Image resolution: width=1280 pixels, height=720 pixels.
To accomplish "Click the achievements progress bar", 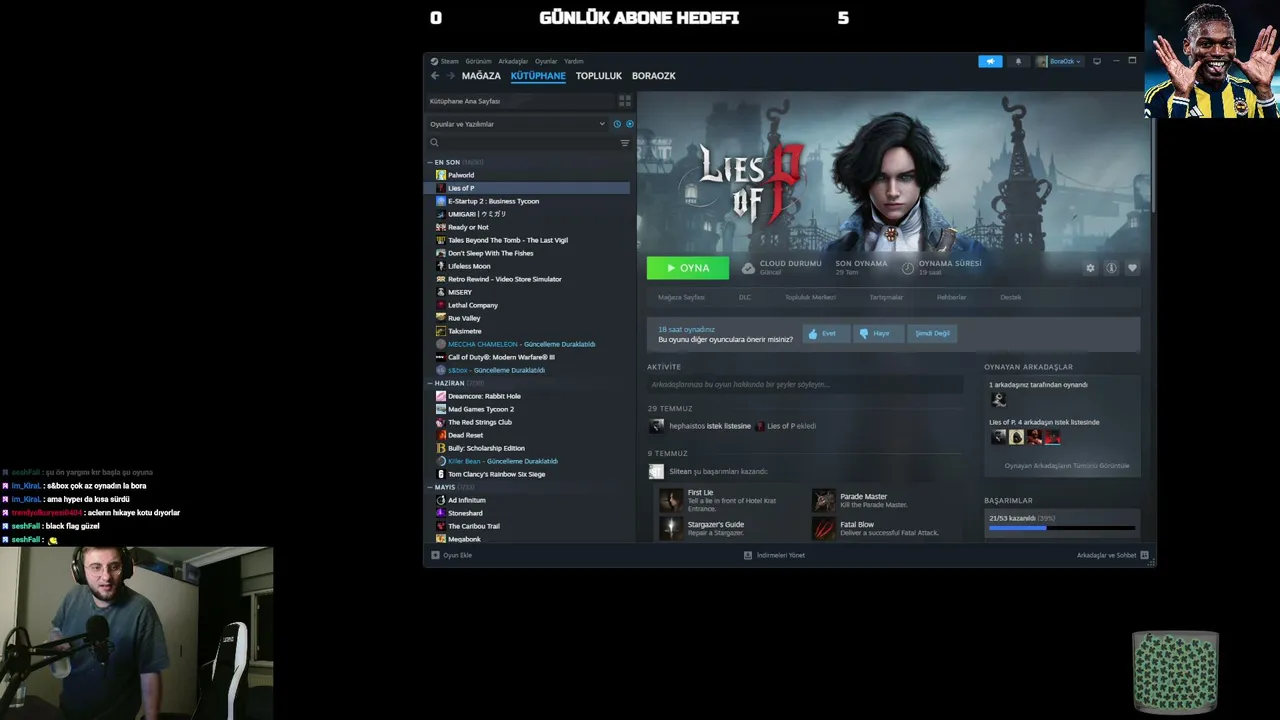I will (1062, 528).
